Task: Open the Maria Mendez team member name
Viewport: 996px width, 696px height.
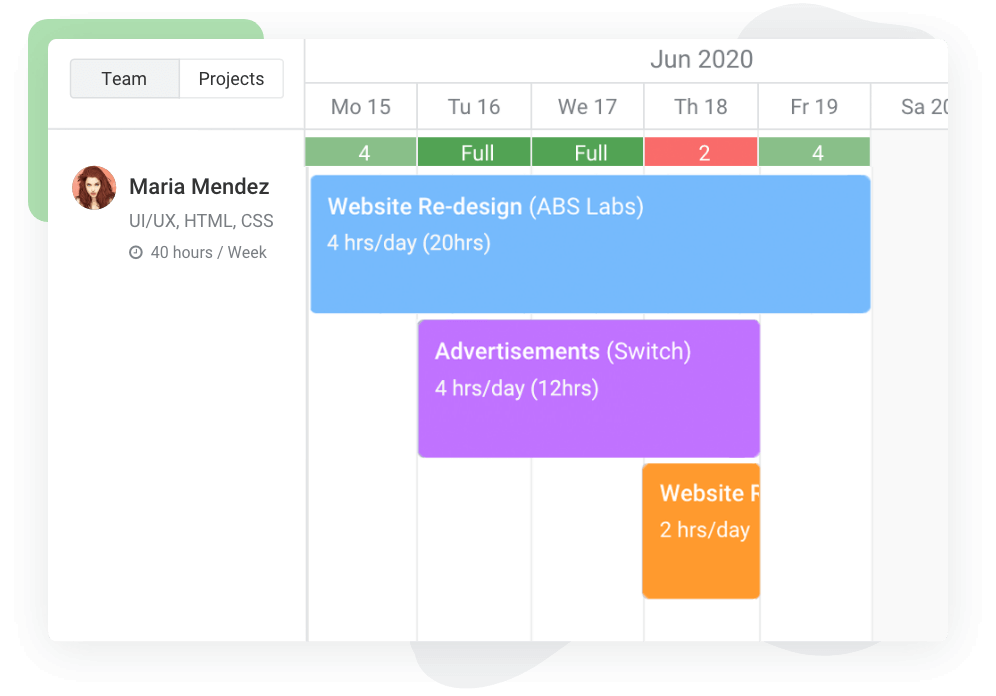Action: point(199,186)
